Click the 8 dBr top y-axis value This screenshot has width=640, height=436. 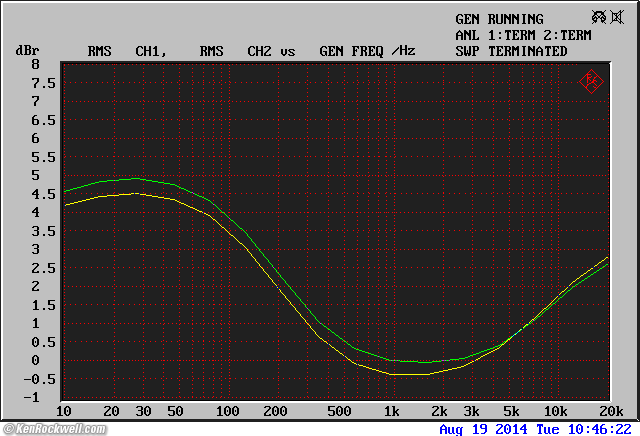click(x=35, y=64)
